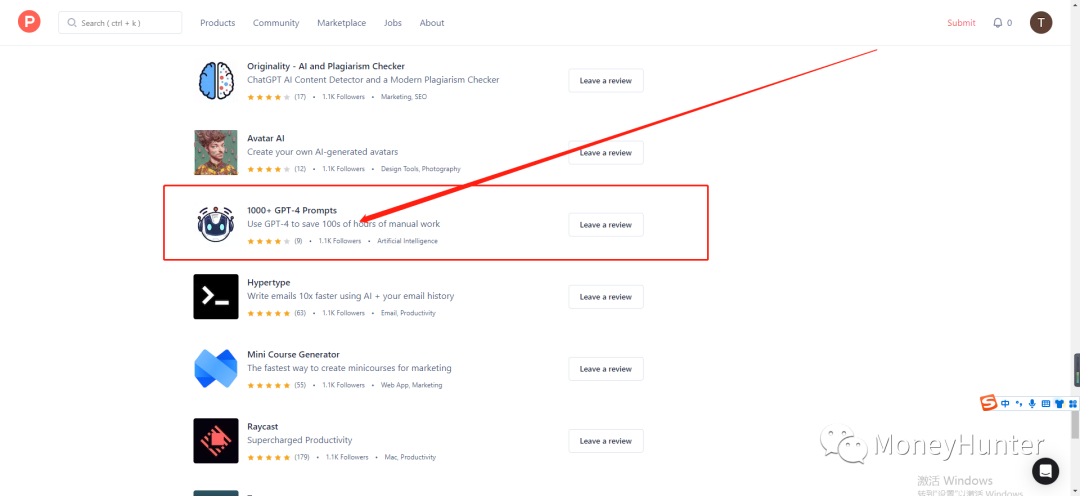Click GPT-4 Prompts' star rating (9)
The height and width of the screenshot is (496, 1080).
[x=275, y=241]
